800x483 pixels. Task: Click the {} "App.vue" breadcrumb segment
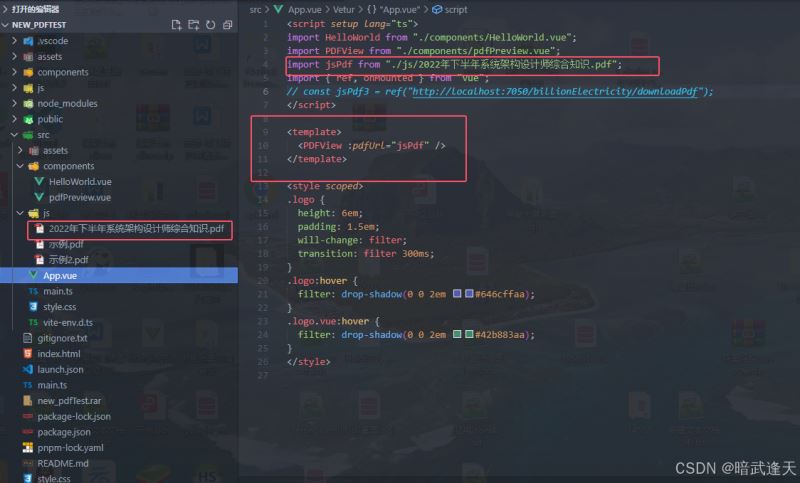pos(393,9)
